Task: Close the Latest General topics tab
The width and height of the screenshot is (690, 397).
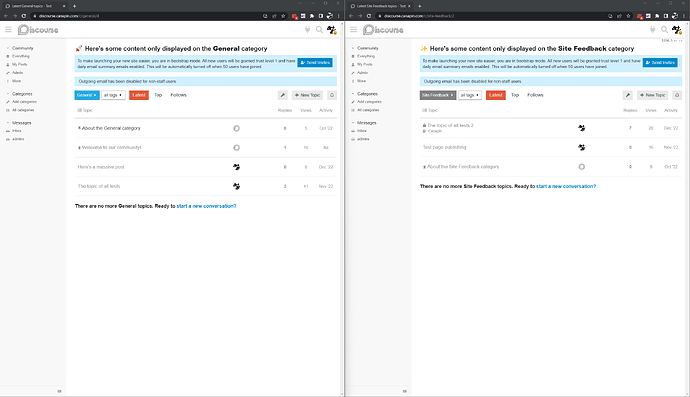Action: (x=64, y=6)
